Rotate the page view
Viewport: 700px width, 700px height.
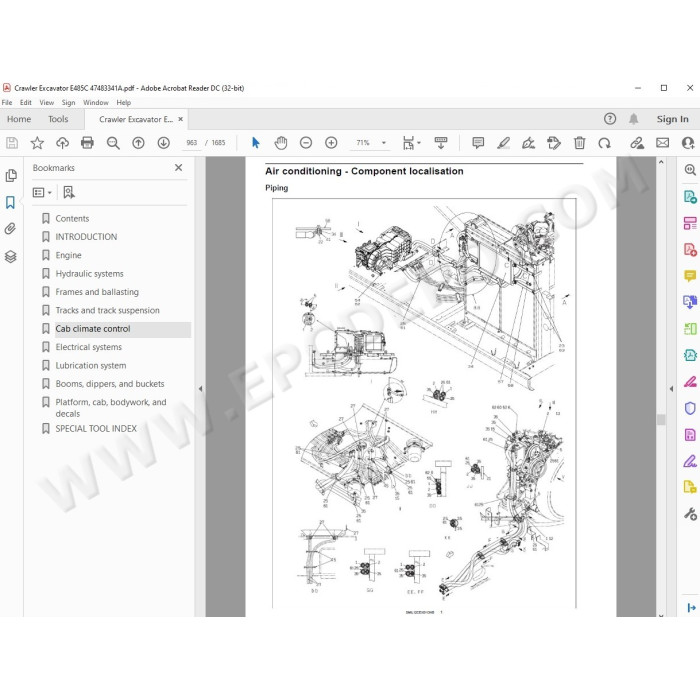604,143
